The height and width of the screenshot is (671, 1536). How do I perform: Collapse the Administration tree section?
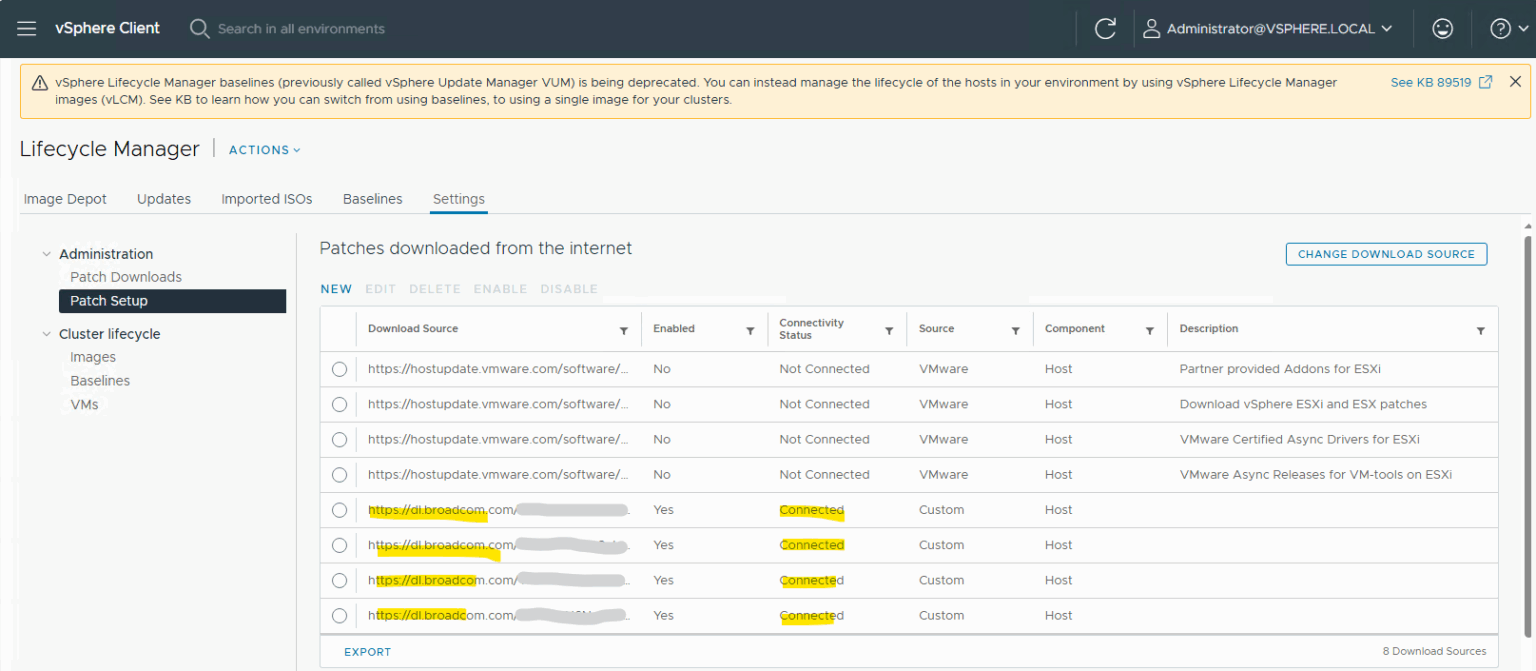[x=46, y=254]
